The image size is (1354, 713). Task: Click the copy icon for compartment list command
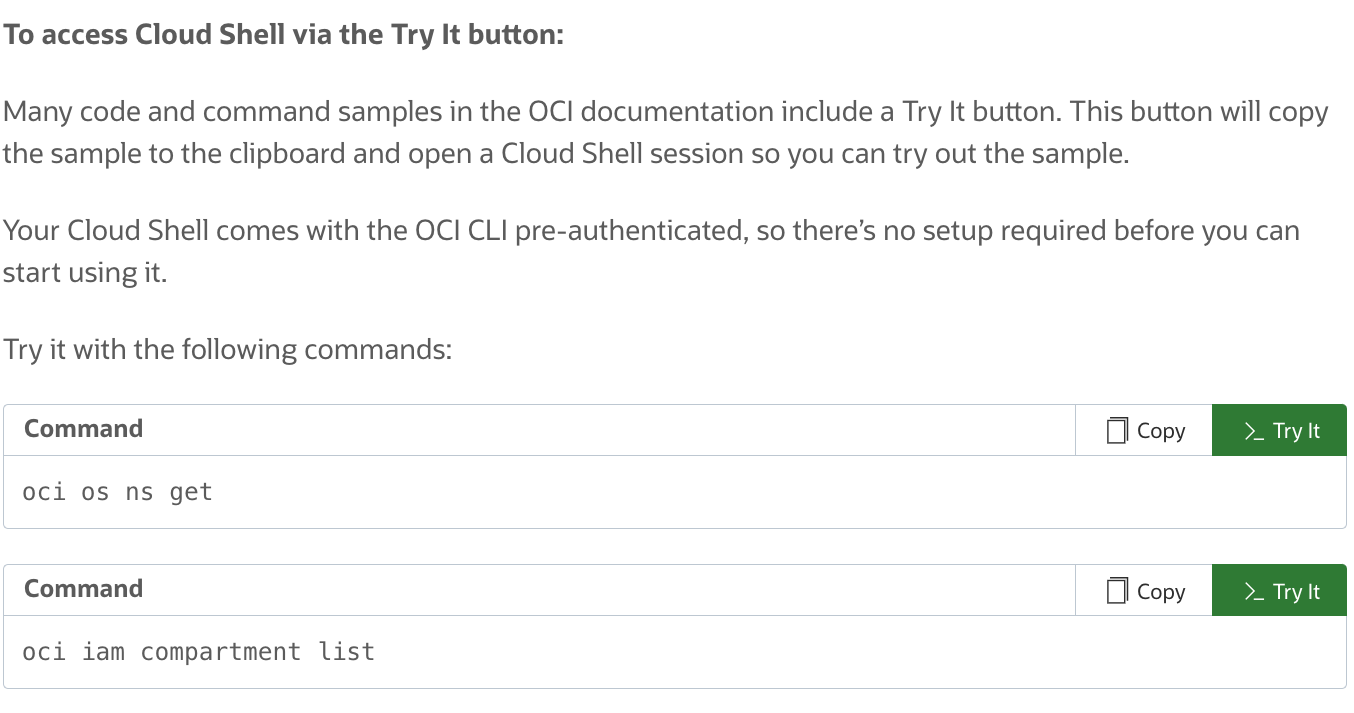1117,592
